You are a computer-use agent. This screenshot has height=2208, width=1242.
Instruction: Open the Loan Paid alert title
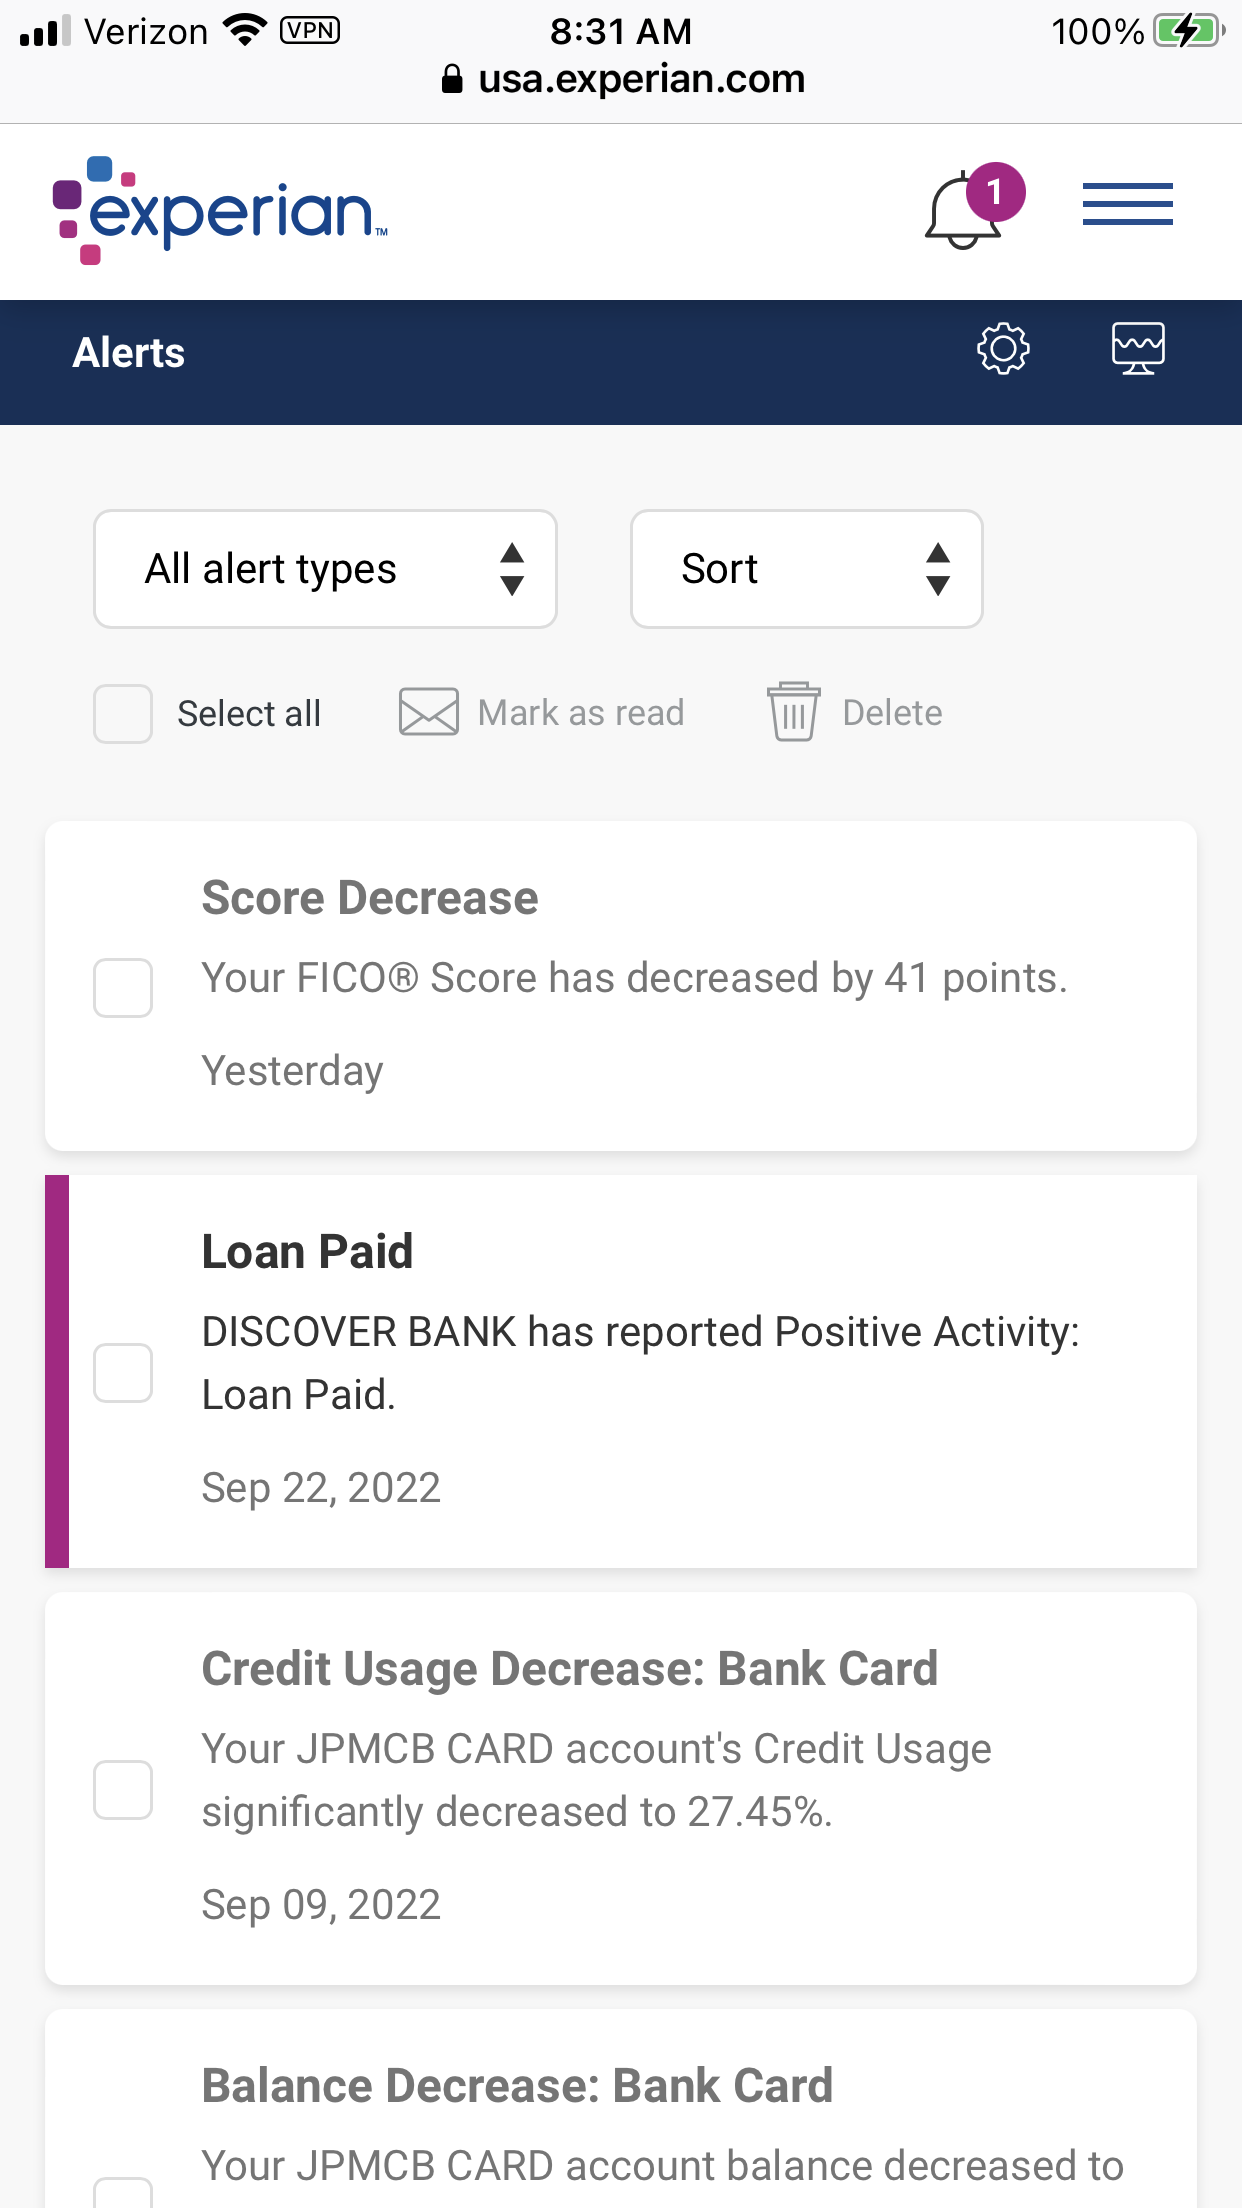pos(307,1251)
